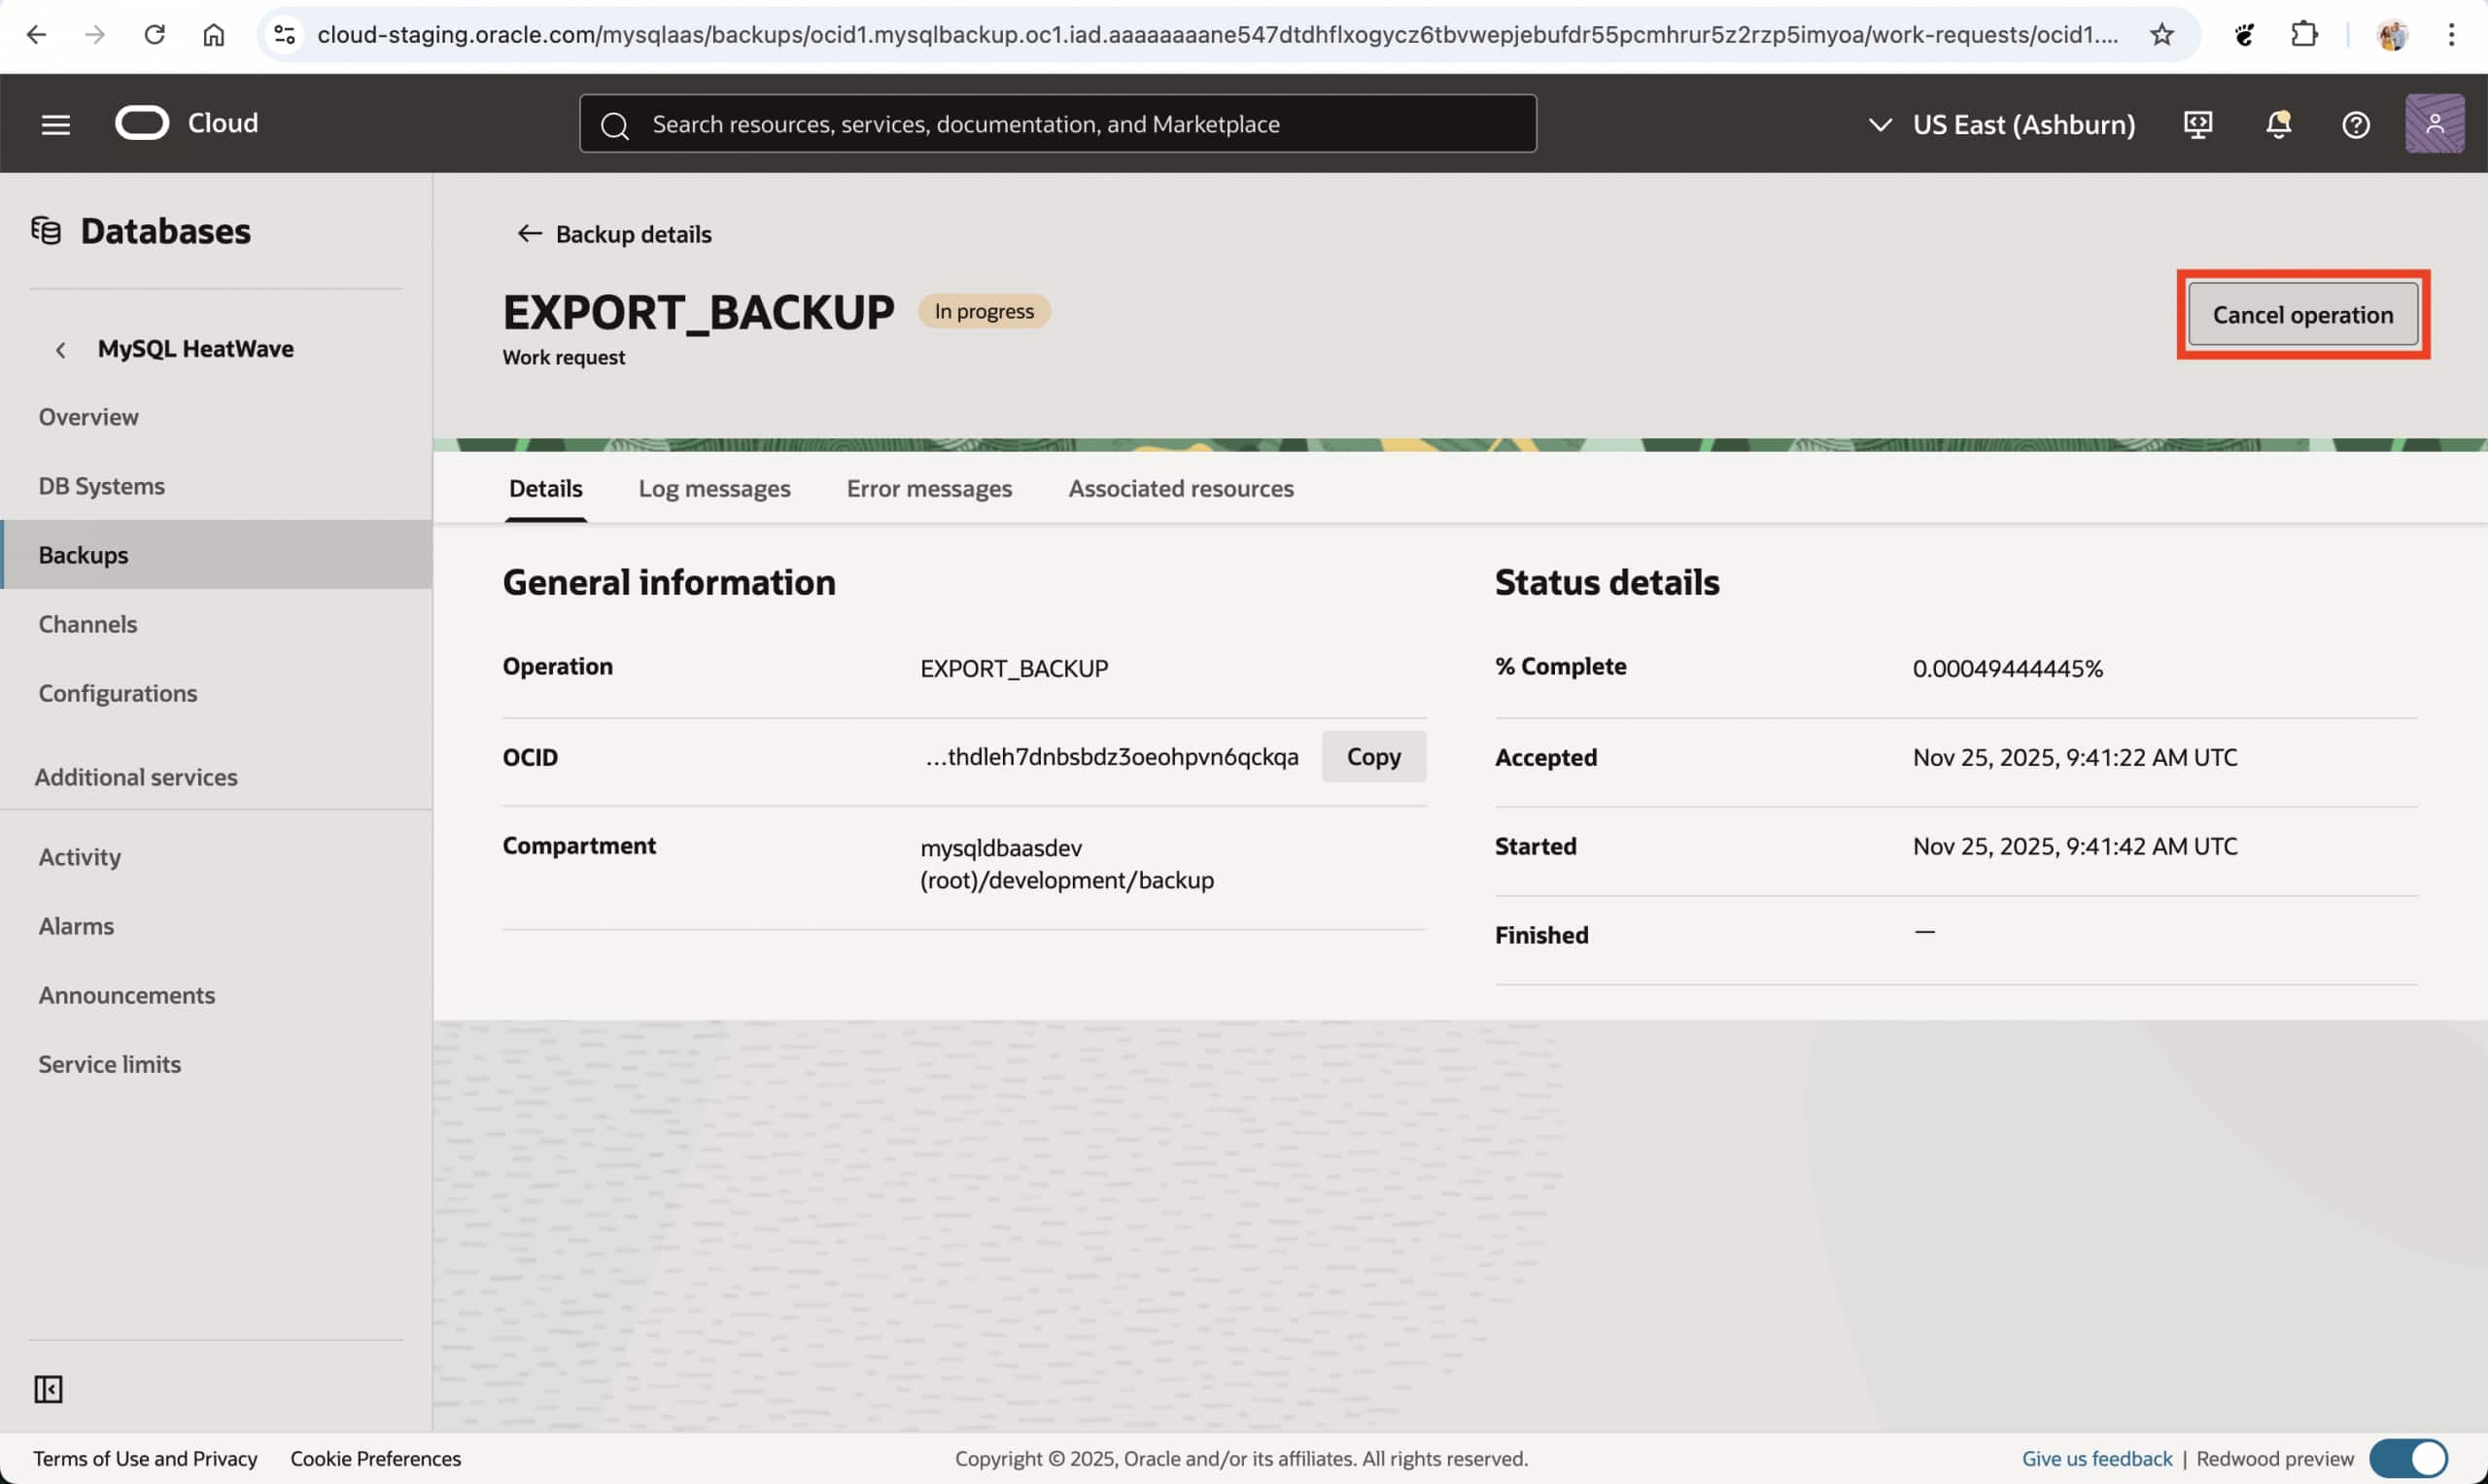Open the hamburger navigation menu

pyautogui.click(x=55, y=124)
